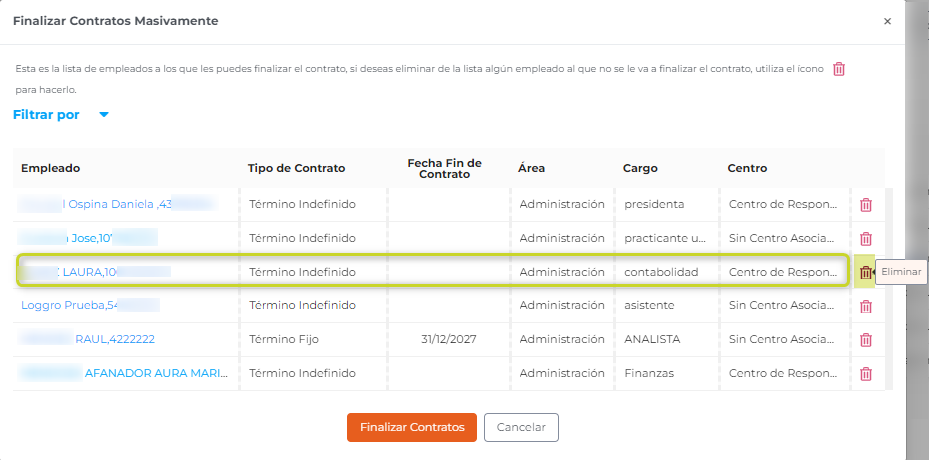This screenshot has width=929, height=460.
Task: Remove LAURA from the list with trash icon
Action: [x=866, y=272]
